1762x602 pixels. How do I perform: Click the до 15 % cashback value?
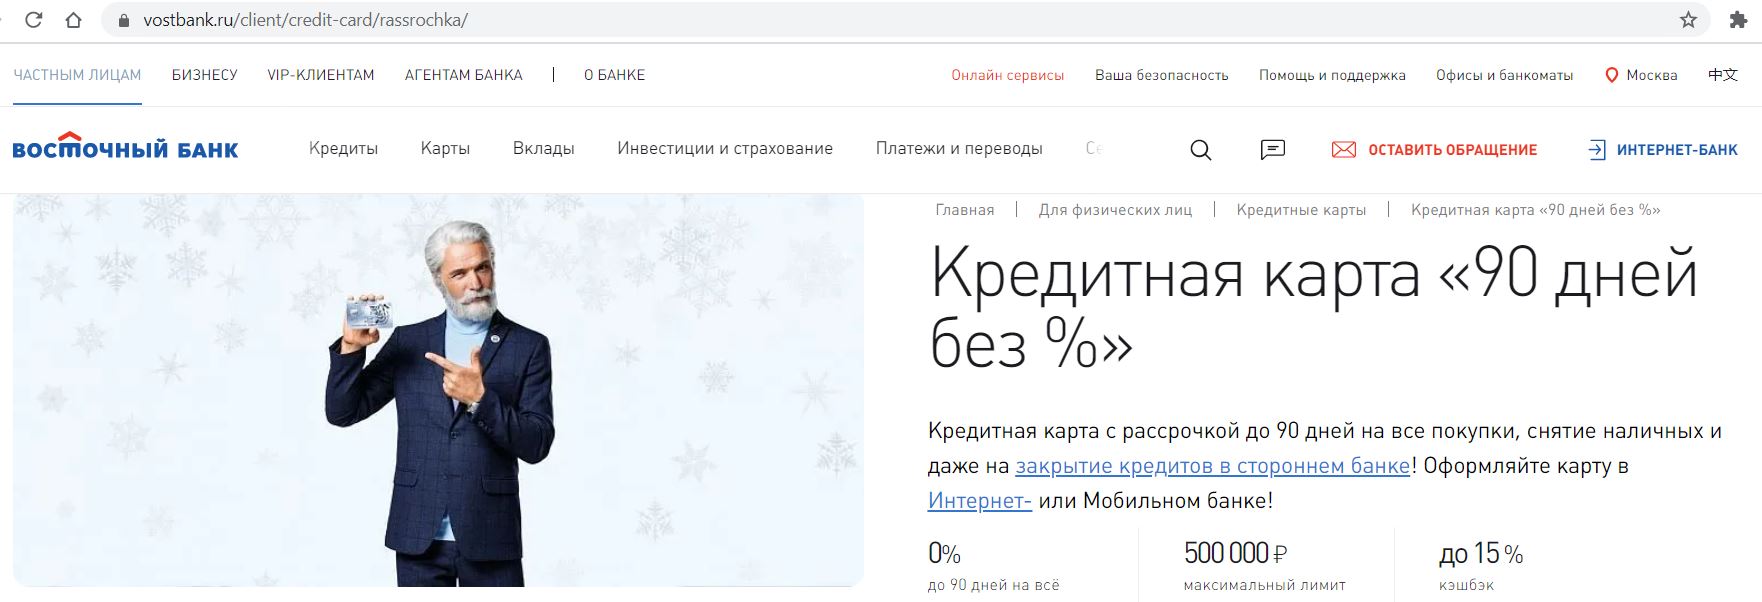(1481, 553)
